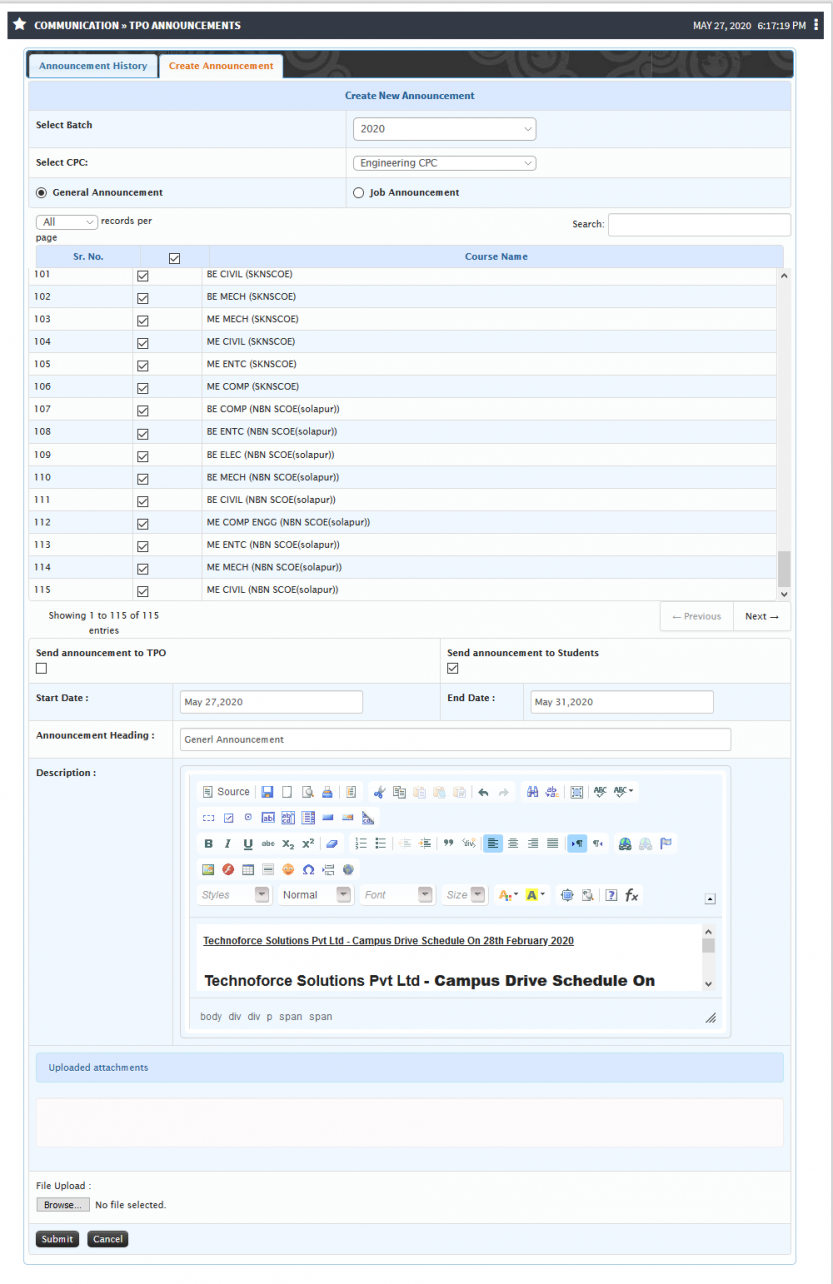Click the Undo arrow icon

pos(484,792)
